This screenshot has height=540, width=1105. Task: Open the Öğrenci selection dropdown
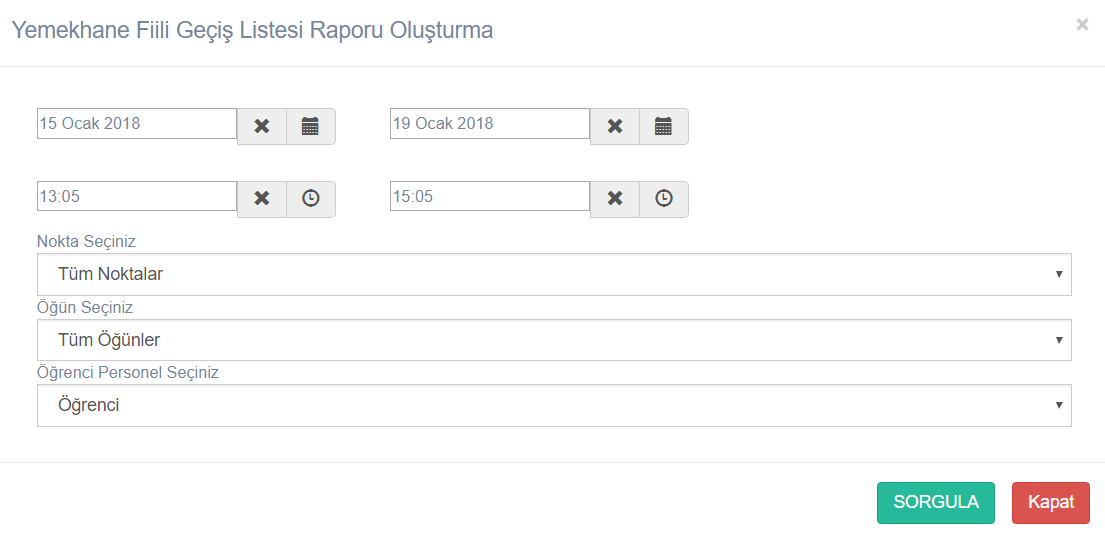554,405
